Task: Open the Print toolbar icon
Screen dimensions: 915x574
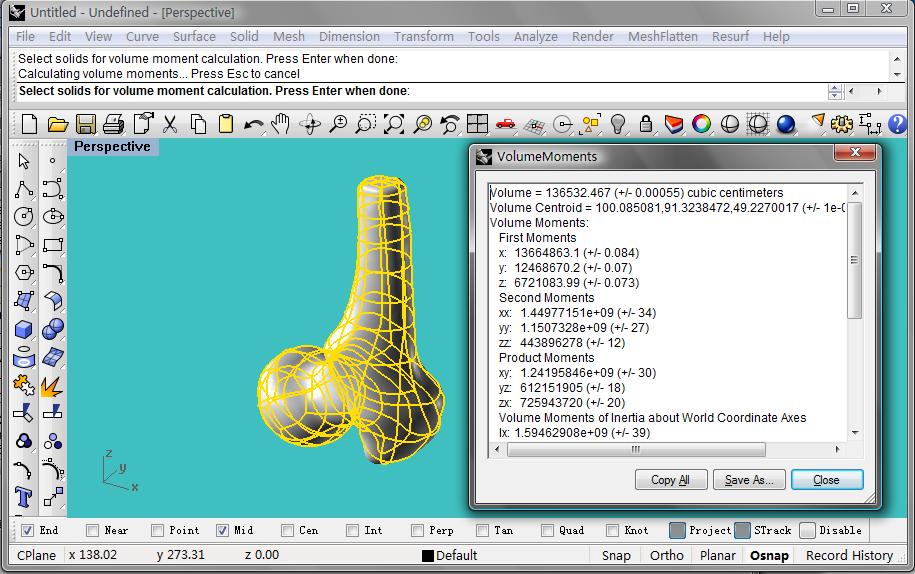Action: (114, 124)
